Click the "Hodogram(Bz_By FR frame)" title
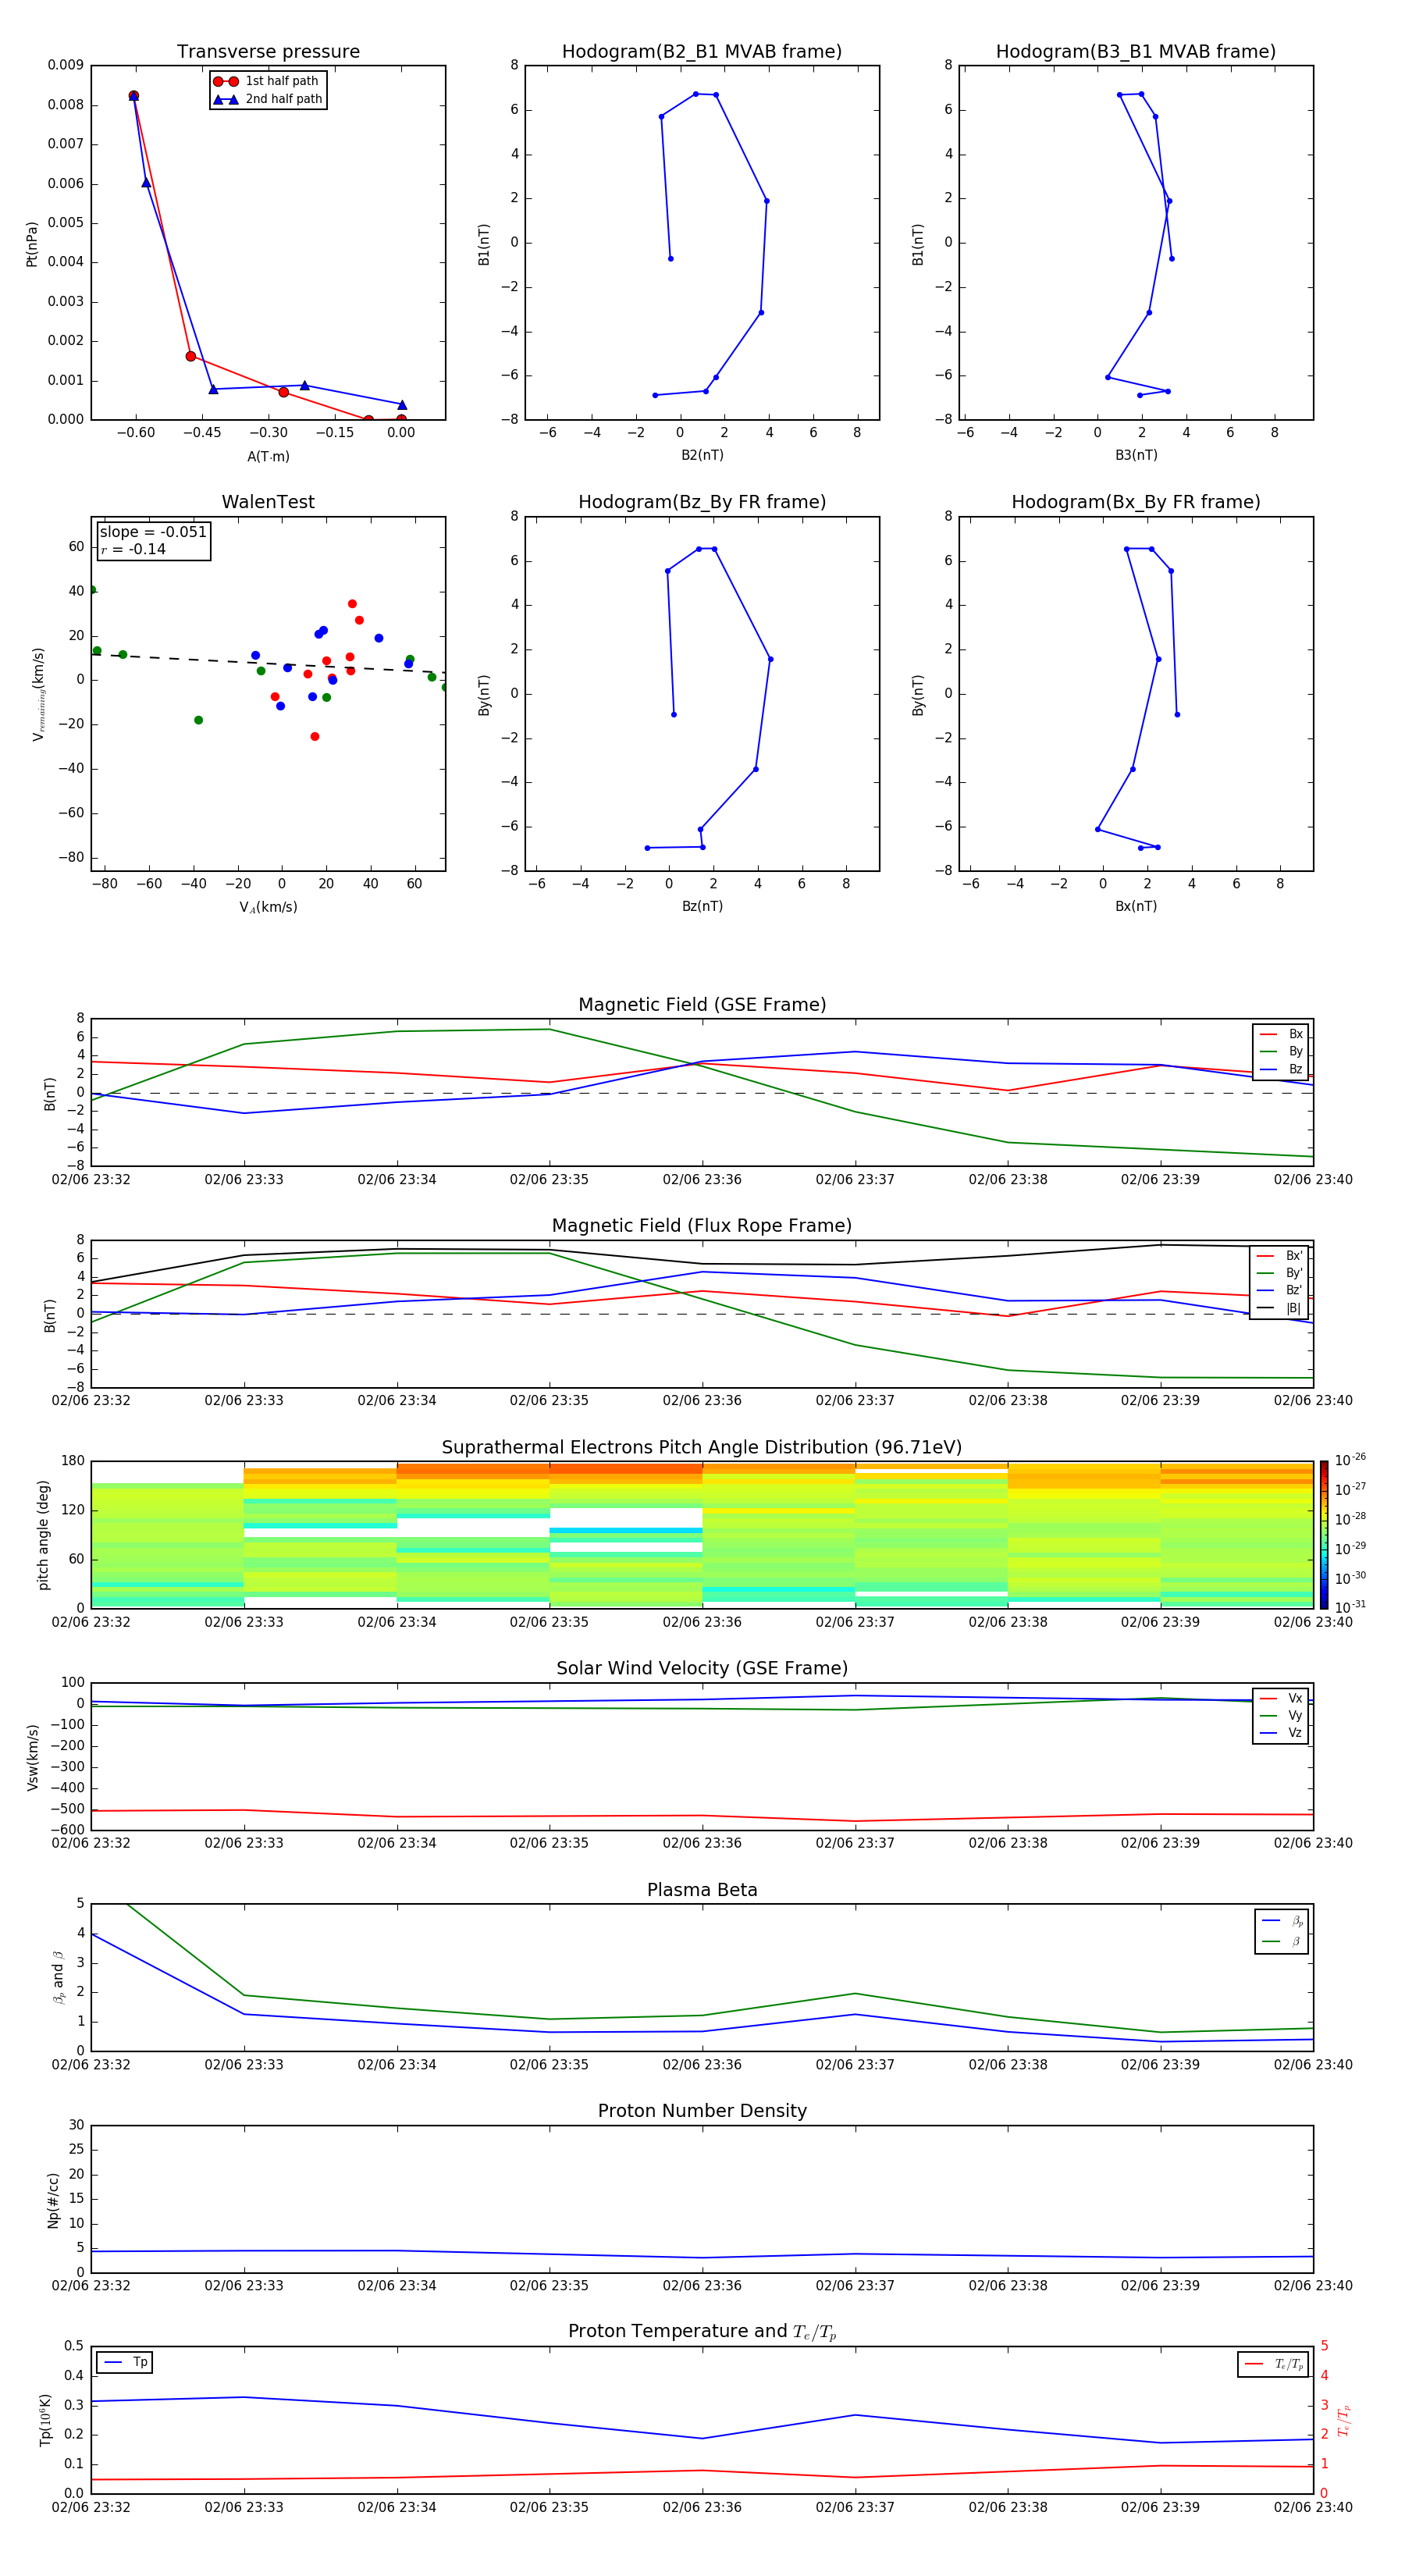This screenshot has width=1405, height=2576. tap(702, 502)
